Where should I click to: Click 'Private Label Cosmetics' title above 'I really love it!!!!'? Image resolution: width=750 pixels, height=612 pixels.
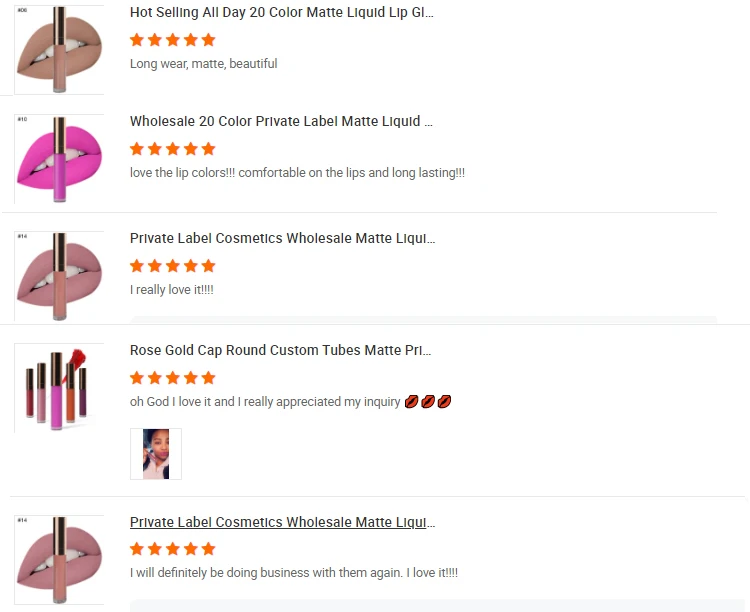click(283, 239)
